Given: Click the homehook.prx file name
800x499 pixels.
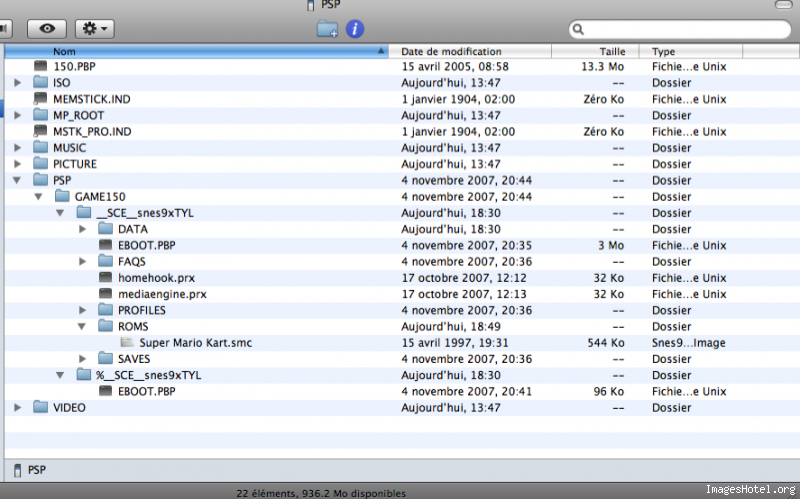Looking at the screenshot, I should 157,278.
